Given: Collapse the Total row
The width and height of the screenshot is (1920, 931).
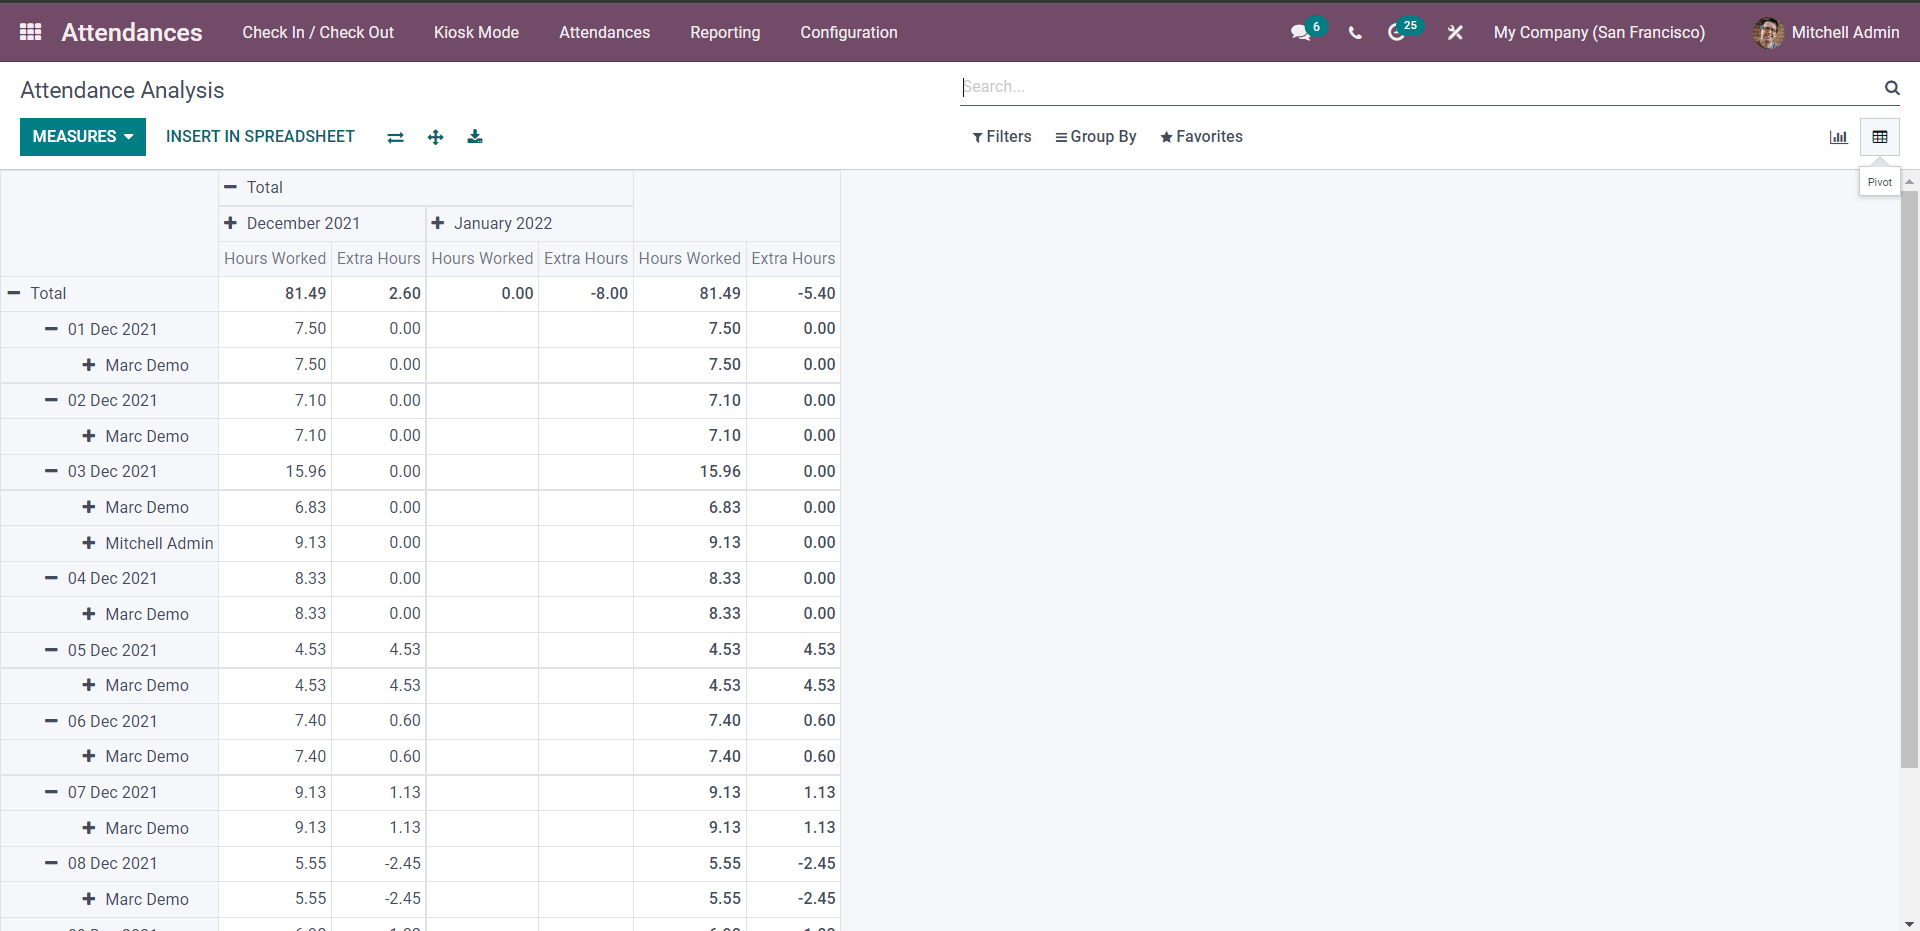Looking at the screenshot, I should pyautogui.click(x=109, y=294).
